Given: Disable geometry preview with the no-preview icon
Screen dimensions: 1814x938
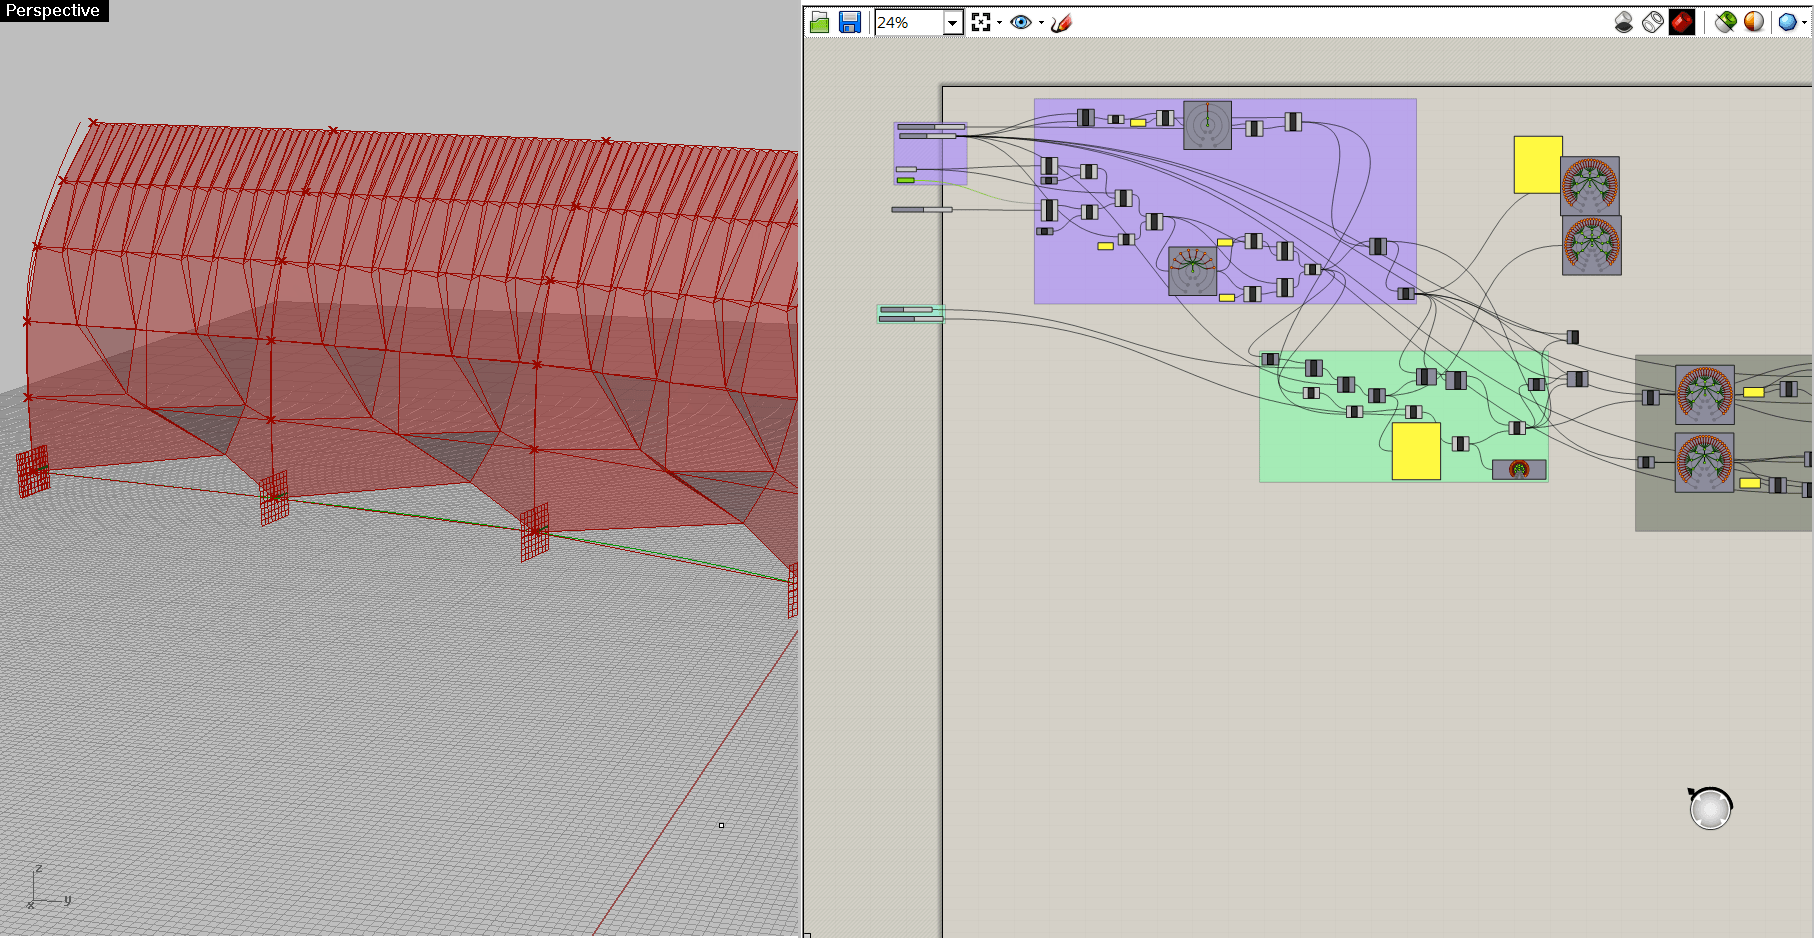Looking at the screenshot, I should pyautogui.click(x=1624, y=22).
